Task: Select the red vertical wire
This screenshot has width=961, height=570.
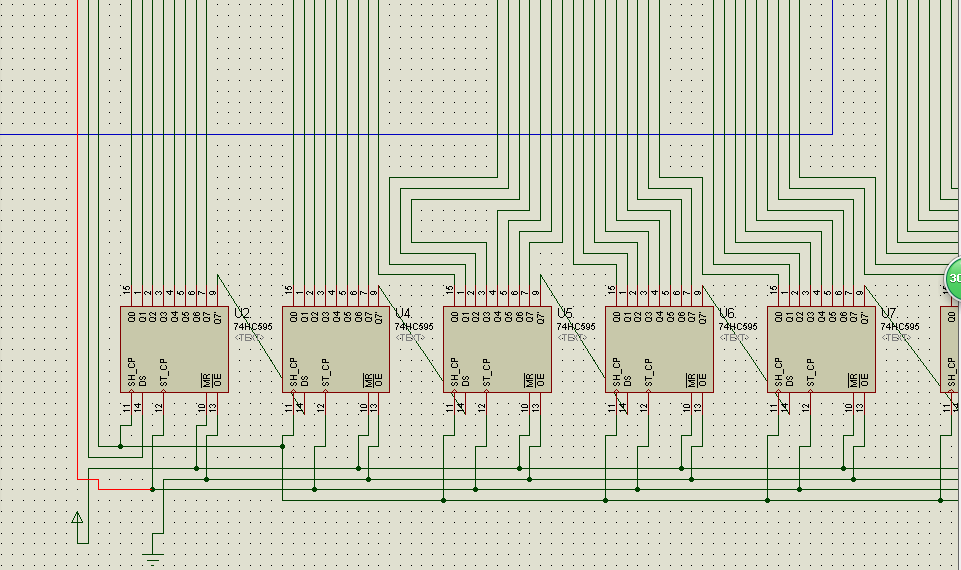Action: point(78,239)
